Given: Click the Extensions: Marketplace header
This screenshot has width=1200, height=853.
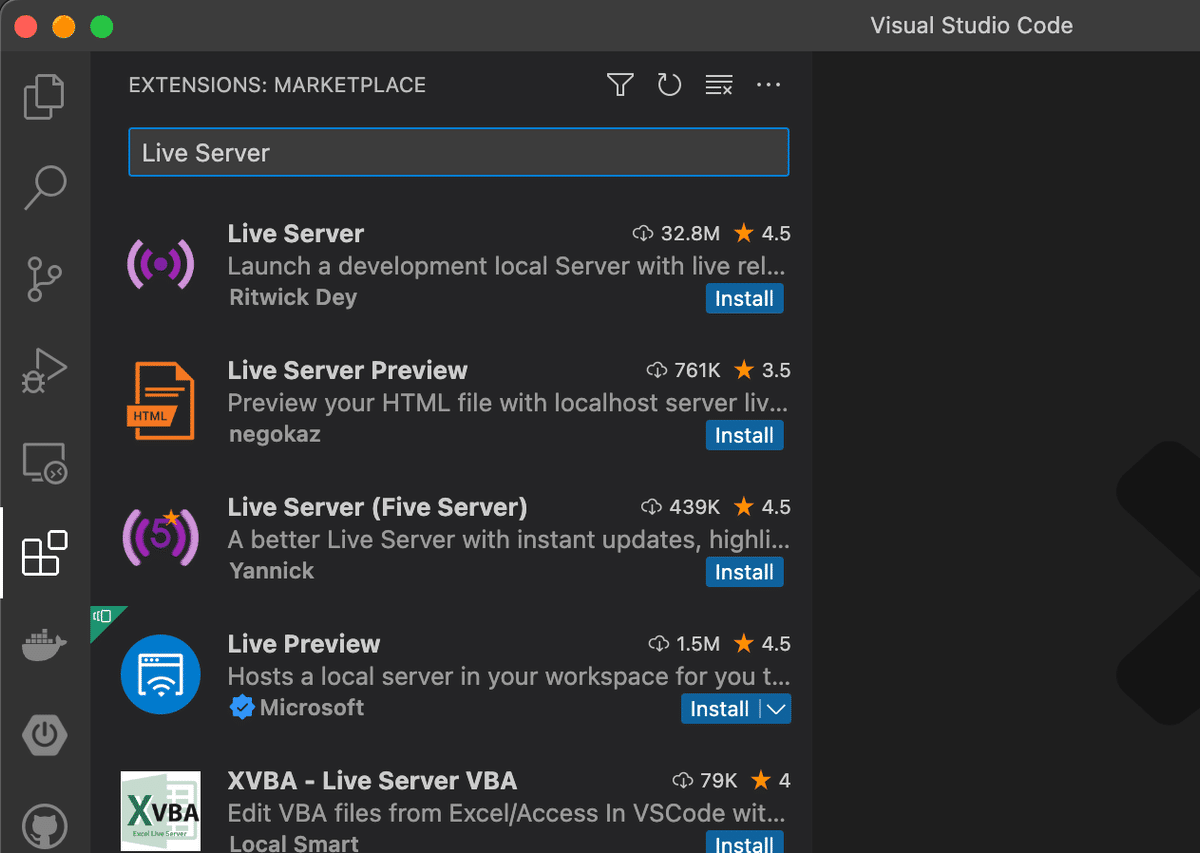Looking at the screenshot, I should point(277,85).
